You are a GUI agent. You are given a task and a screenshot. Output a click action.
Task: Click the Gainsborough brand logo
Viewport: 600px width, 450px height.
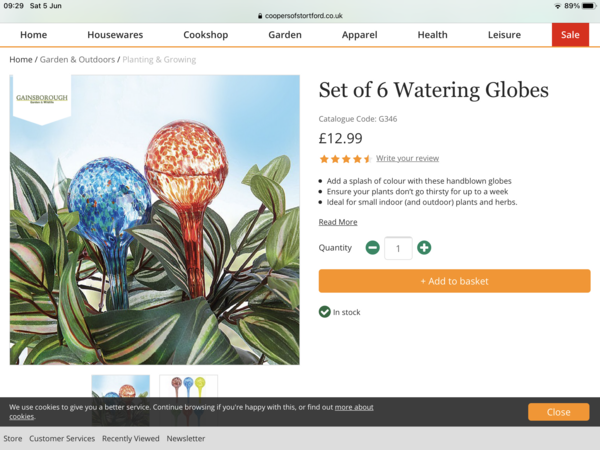pos(41,99)
